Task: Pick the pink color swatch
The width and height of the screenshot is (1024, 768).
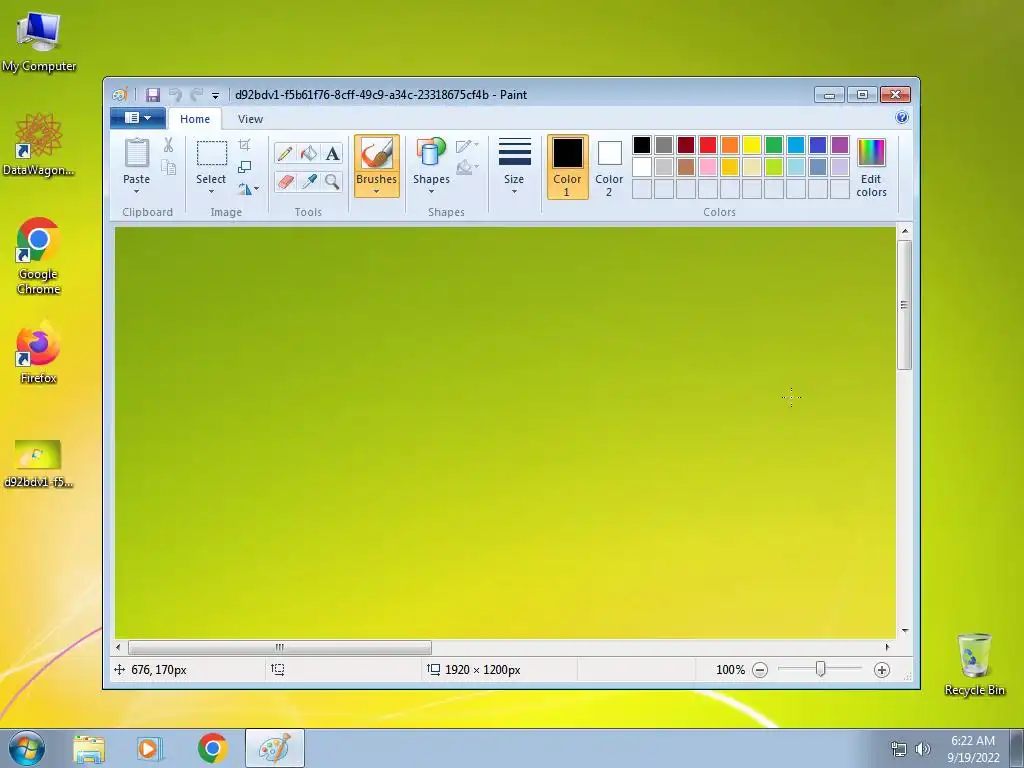Action: click(708, 167)
